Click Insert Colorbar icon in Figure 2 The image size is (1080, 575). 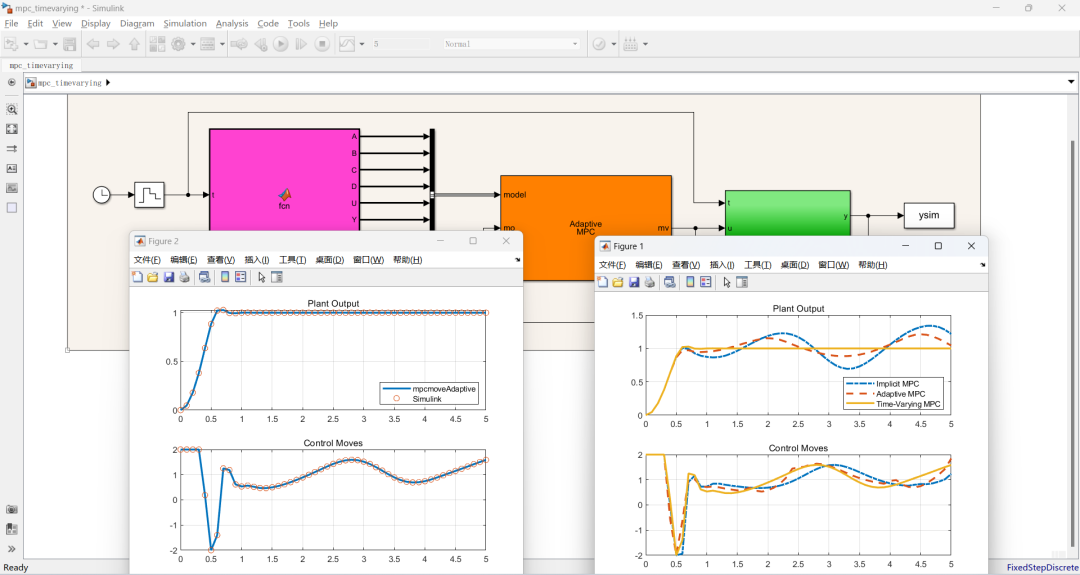(225, 277)
